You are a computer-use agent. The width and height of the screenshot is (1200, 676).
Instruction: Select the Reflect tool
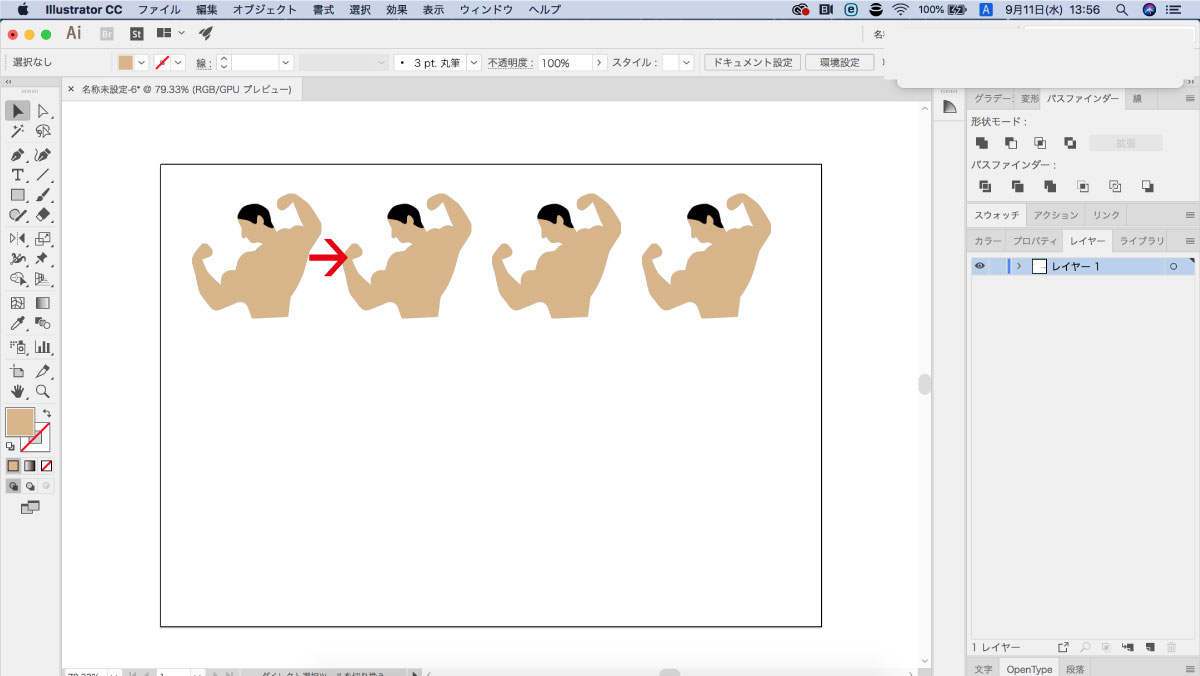18,239
